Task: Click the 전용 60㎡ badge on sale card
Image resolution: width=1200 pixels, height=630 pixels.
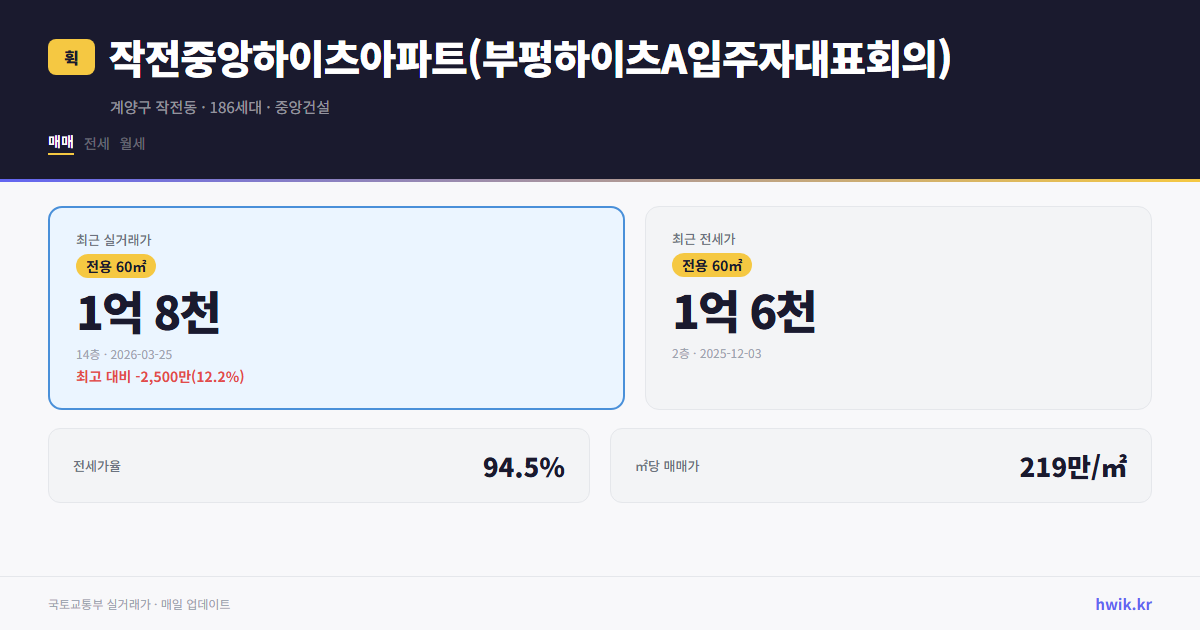Action: tap(115, 266)
